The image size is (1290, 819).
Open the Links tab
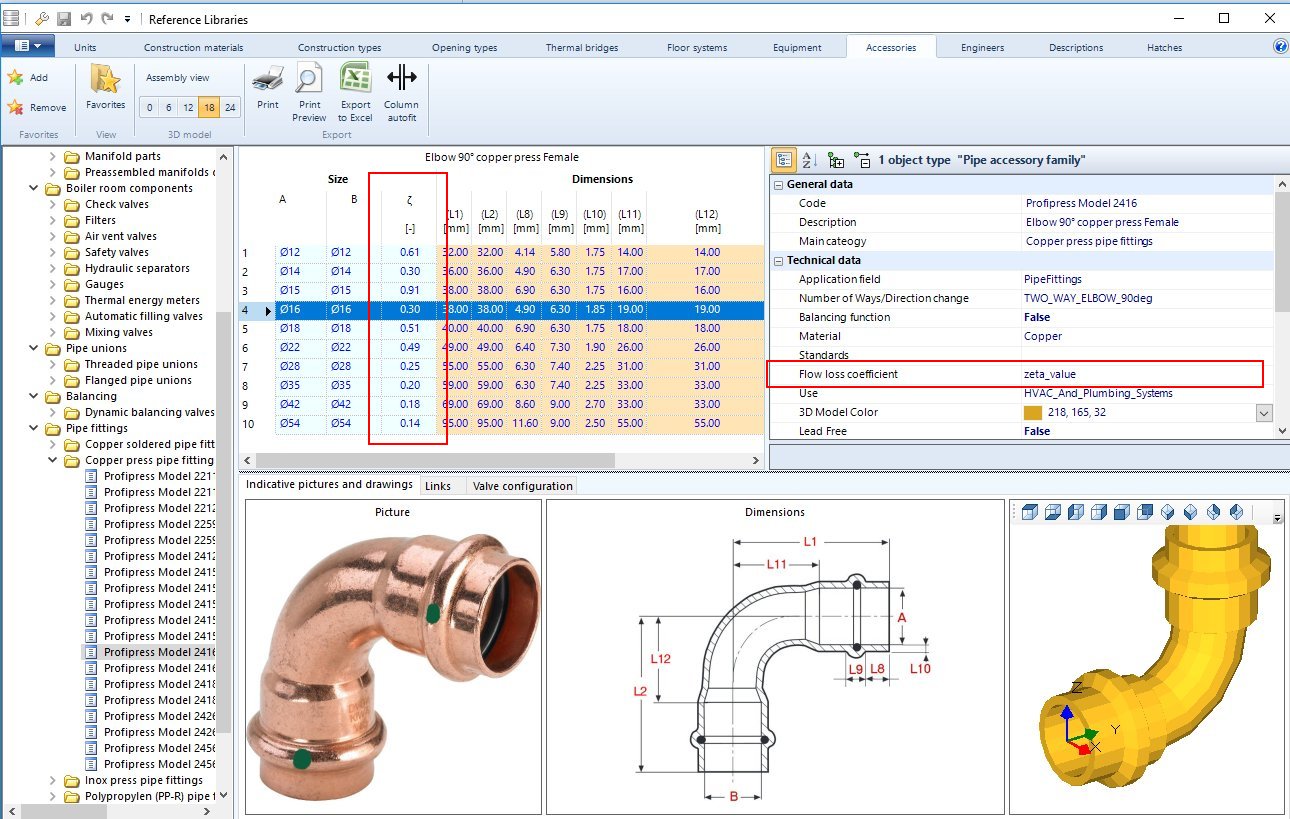tap(437, 486)
